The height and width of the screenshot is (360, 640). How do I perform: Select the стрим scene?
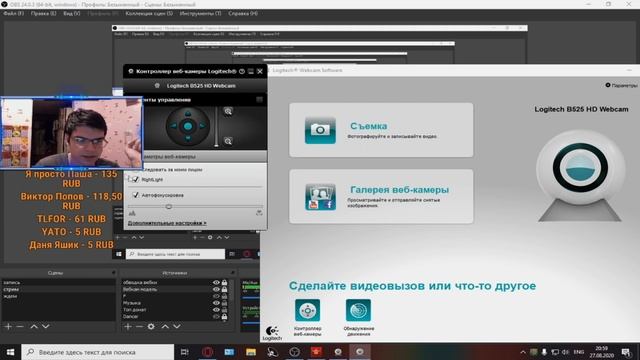[59, 289]
